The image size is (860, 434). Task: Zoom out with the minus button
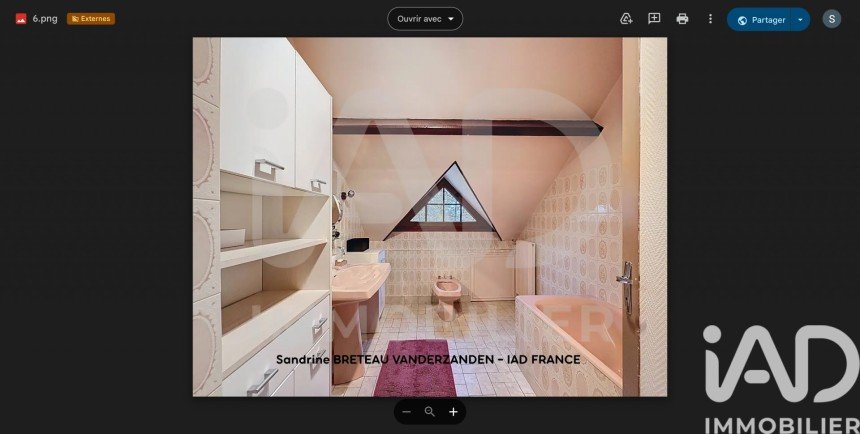tap(407, 411)
